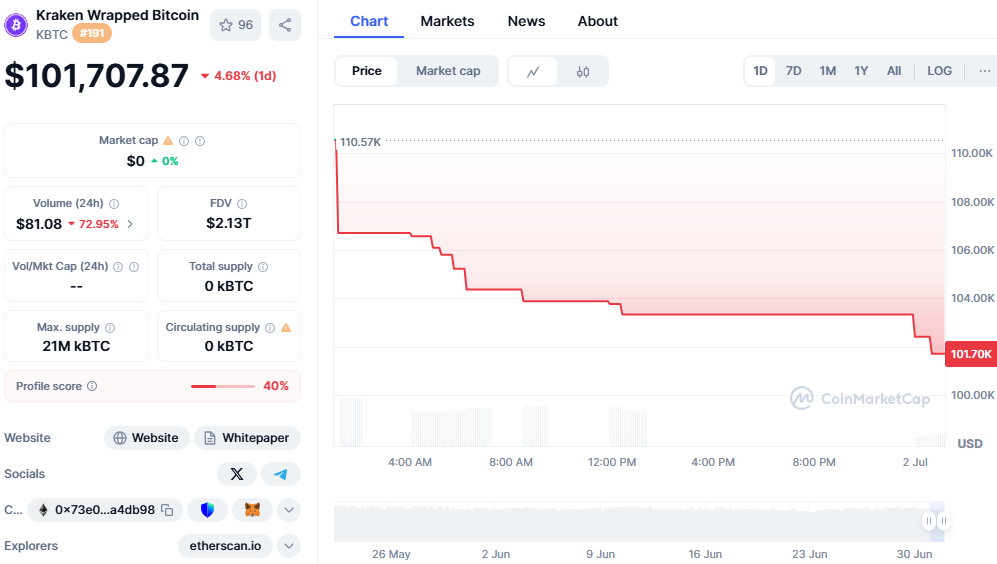Screen dimensions: 997x564
Task: Click the 72.95% volume change text
Action: (x=99, y=224)
